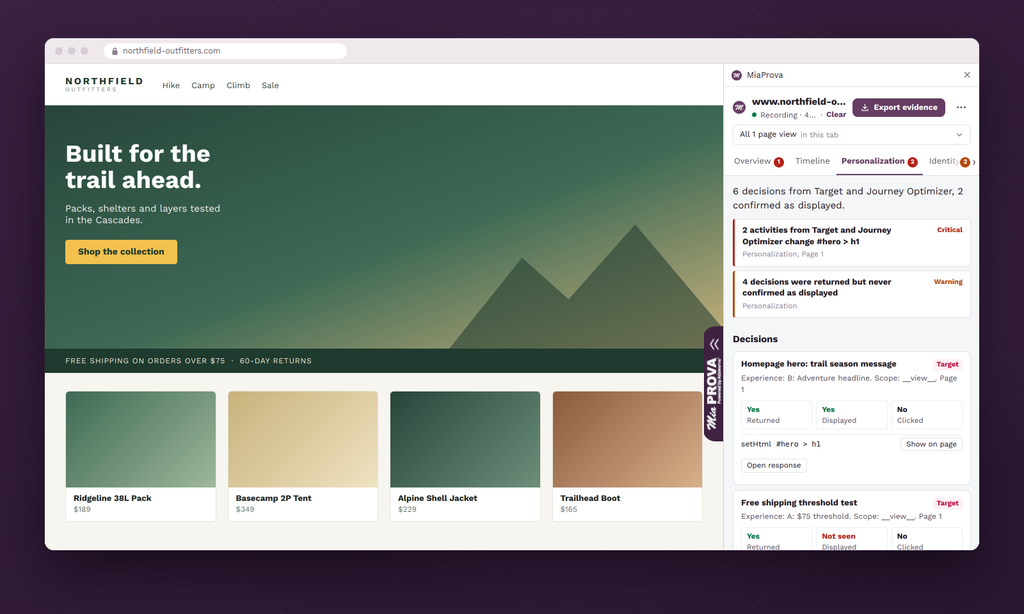1024x614 pixels.
Task: Click 'setHtml #hero > h1' code text
Action: coord(781,444)
